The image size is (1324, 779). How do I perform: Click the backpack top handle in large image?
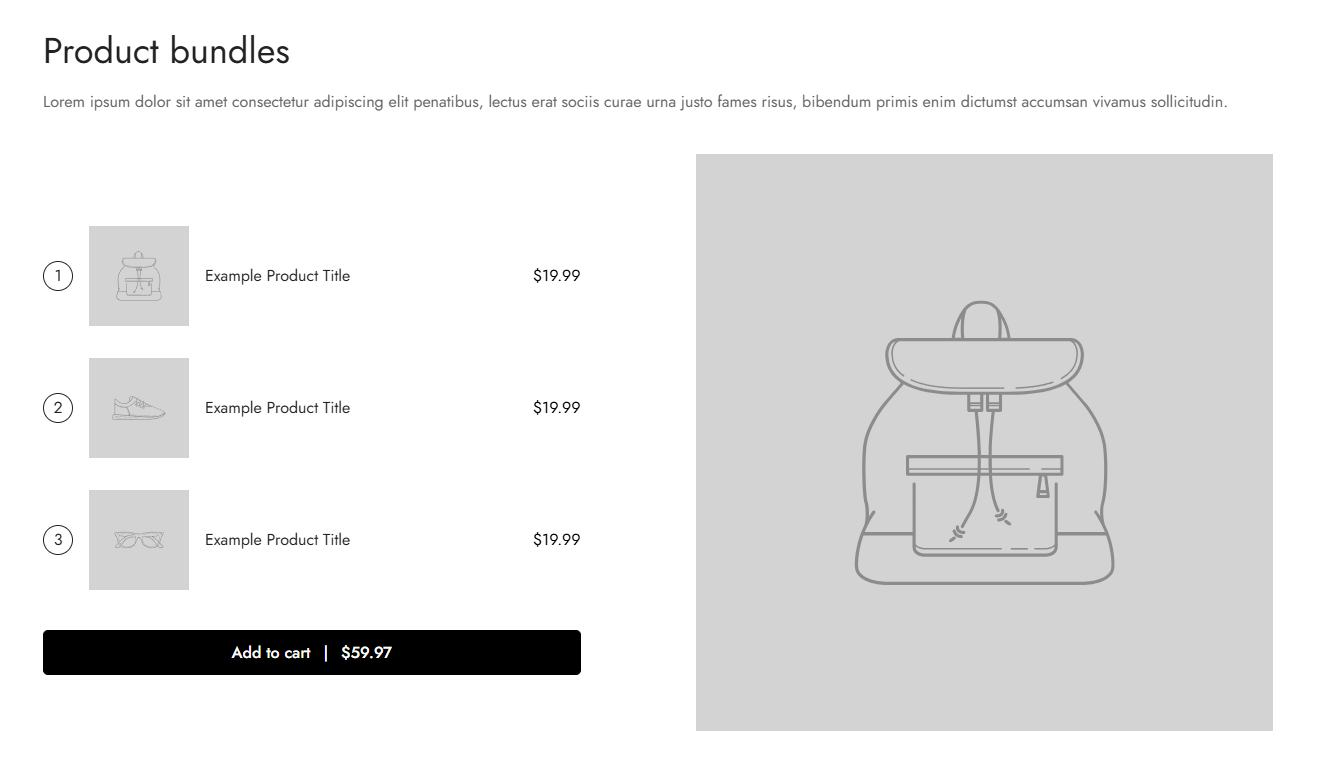click(981, 320)
